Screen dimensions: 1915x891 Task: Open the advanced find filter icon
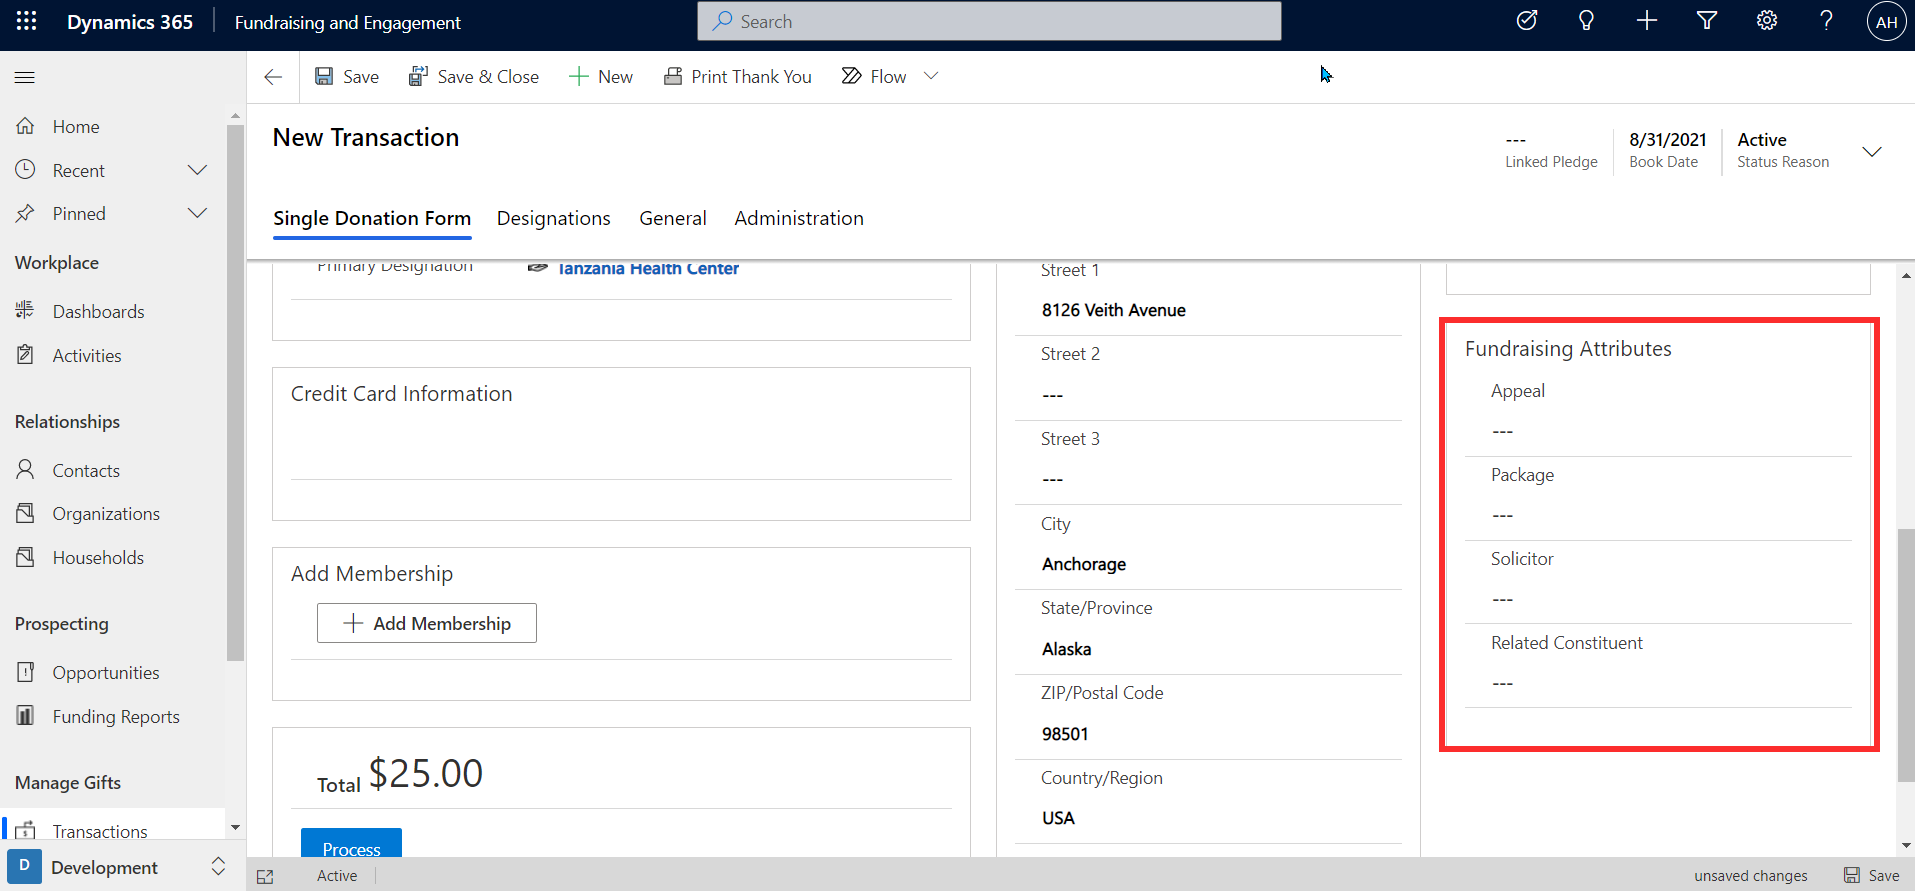point(1707,21)
